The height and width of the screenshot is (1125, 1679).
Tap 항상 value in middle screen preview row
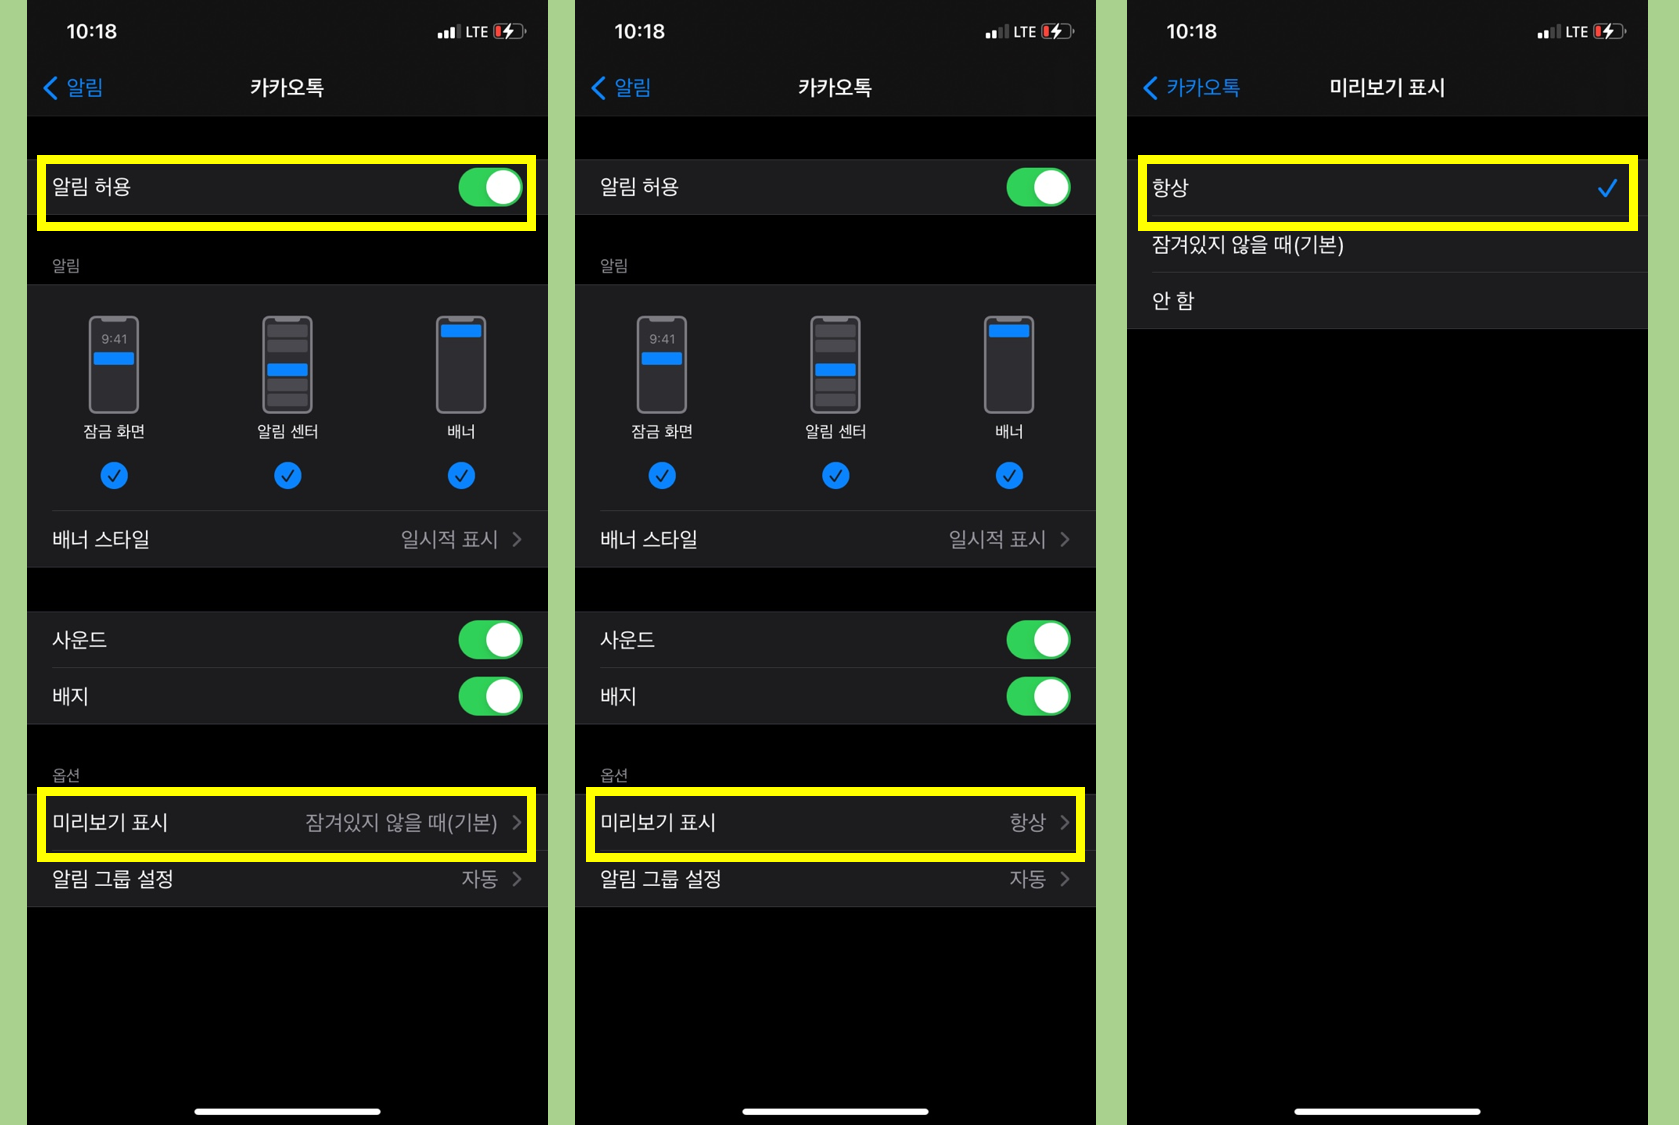(1027, 822)
